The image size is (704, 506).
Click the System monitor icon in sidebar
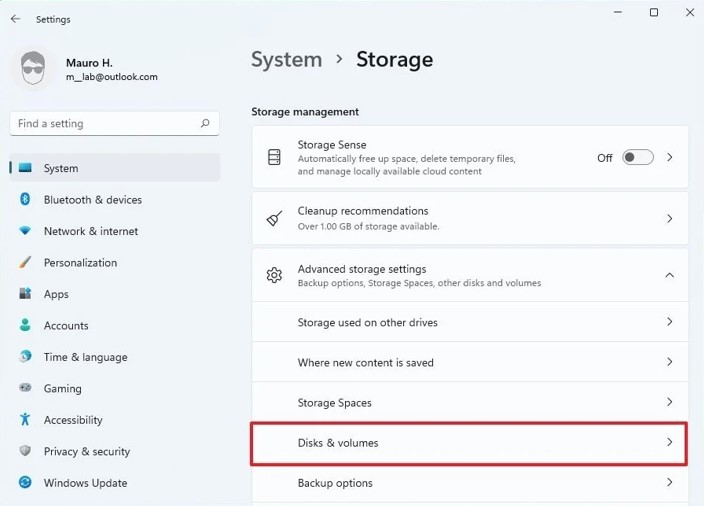[x=25, y=168]
